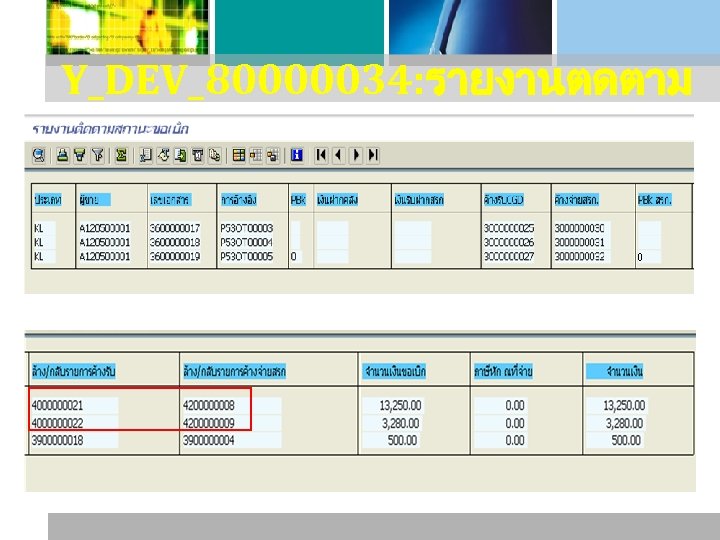Click the Save layout icon
This screenshot has height=540, width=720.
(273, 155)
